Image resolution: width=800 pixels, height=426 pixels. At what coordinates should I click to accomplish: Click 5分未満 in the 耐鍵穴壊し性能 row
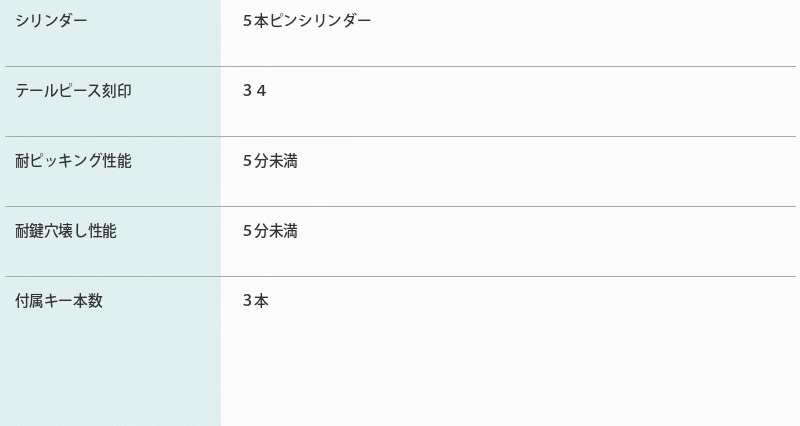(x=270, y=231)
